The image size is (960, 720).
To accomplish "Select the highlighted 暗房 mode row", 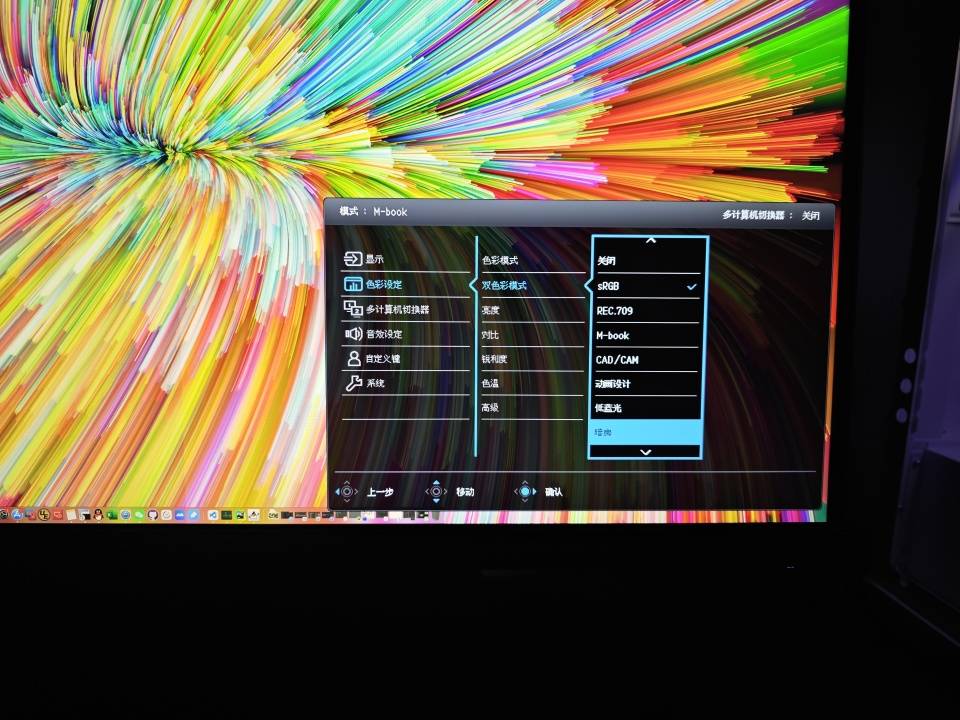I will (645, 432).
